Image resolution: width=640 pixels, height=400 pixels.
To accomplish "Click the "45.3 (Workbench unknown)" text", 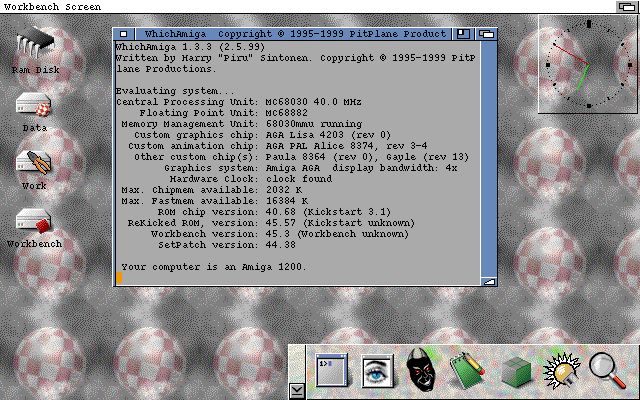I will 338,234.
